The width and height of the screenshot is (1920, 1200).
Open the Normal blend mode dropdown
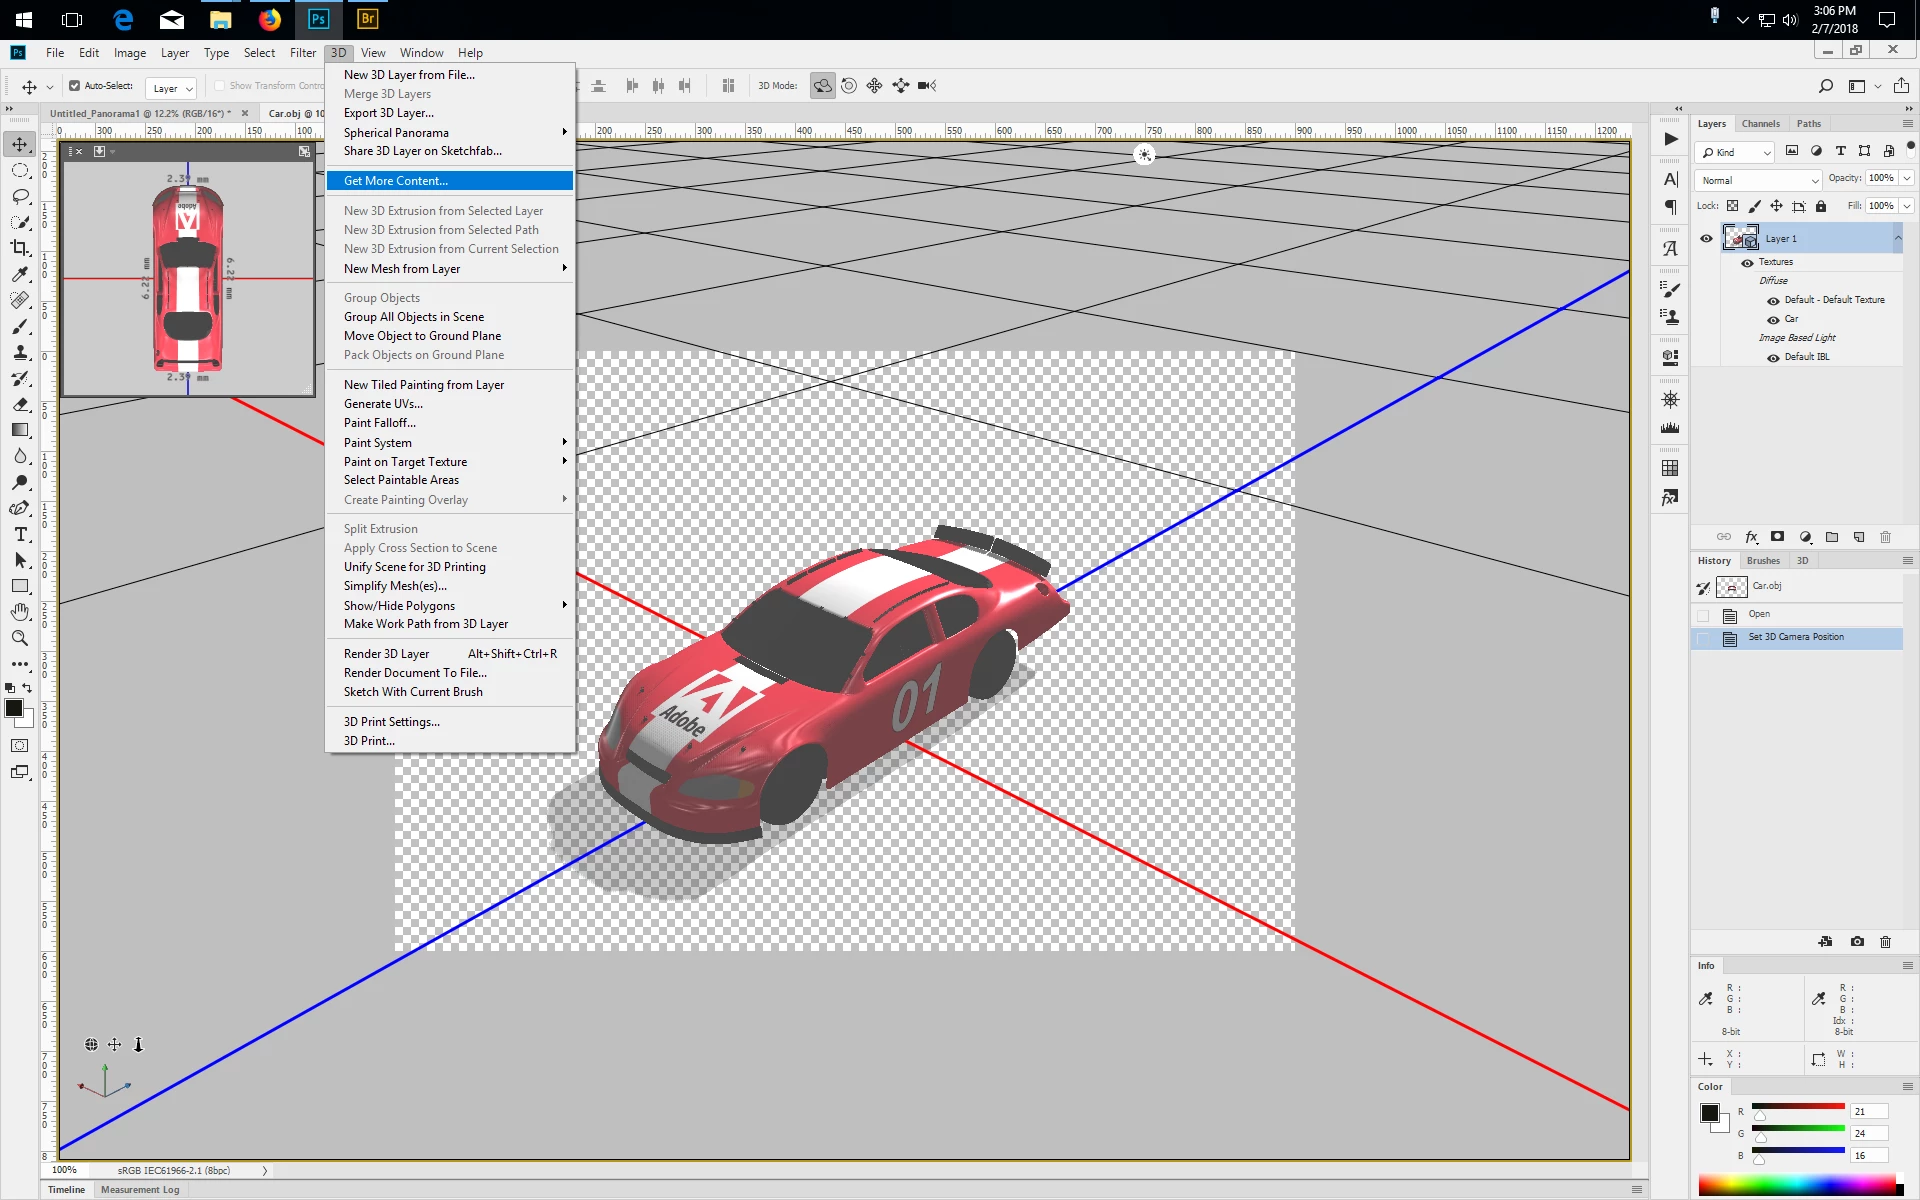tap(1758, 180)
